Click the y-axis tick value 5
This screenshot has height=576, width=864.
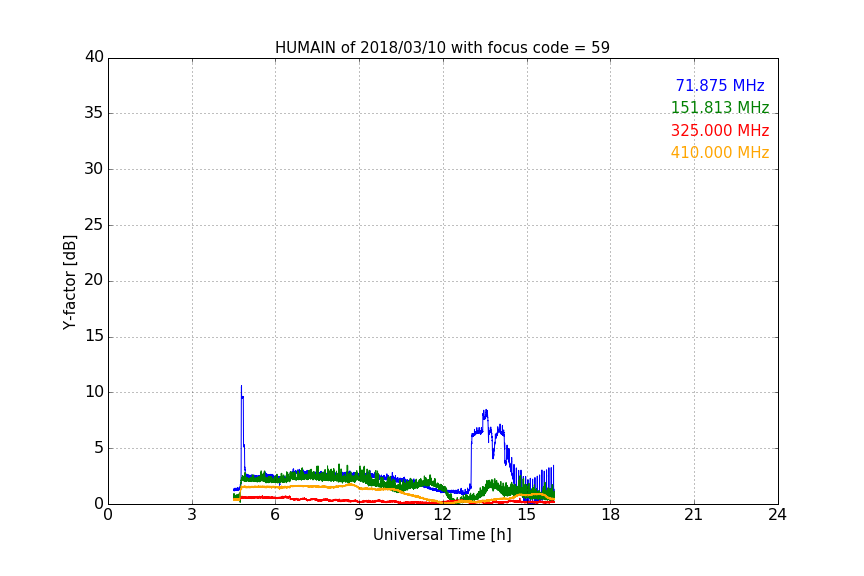pyautogui.click(x=99, y=448)
